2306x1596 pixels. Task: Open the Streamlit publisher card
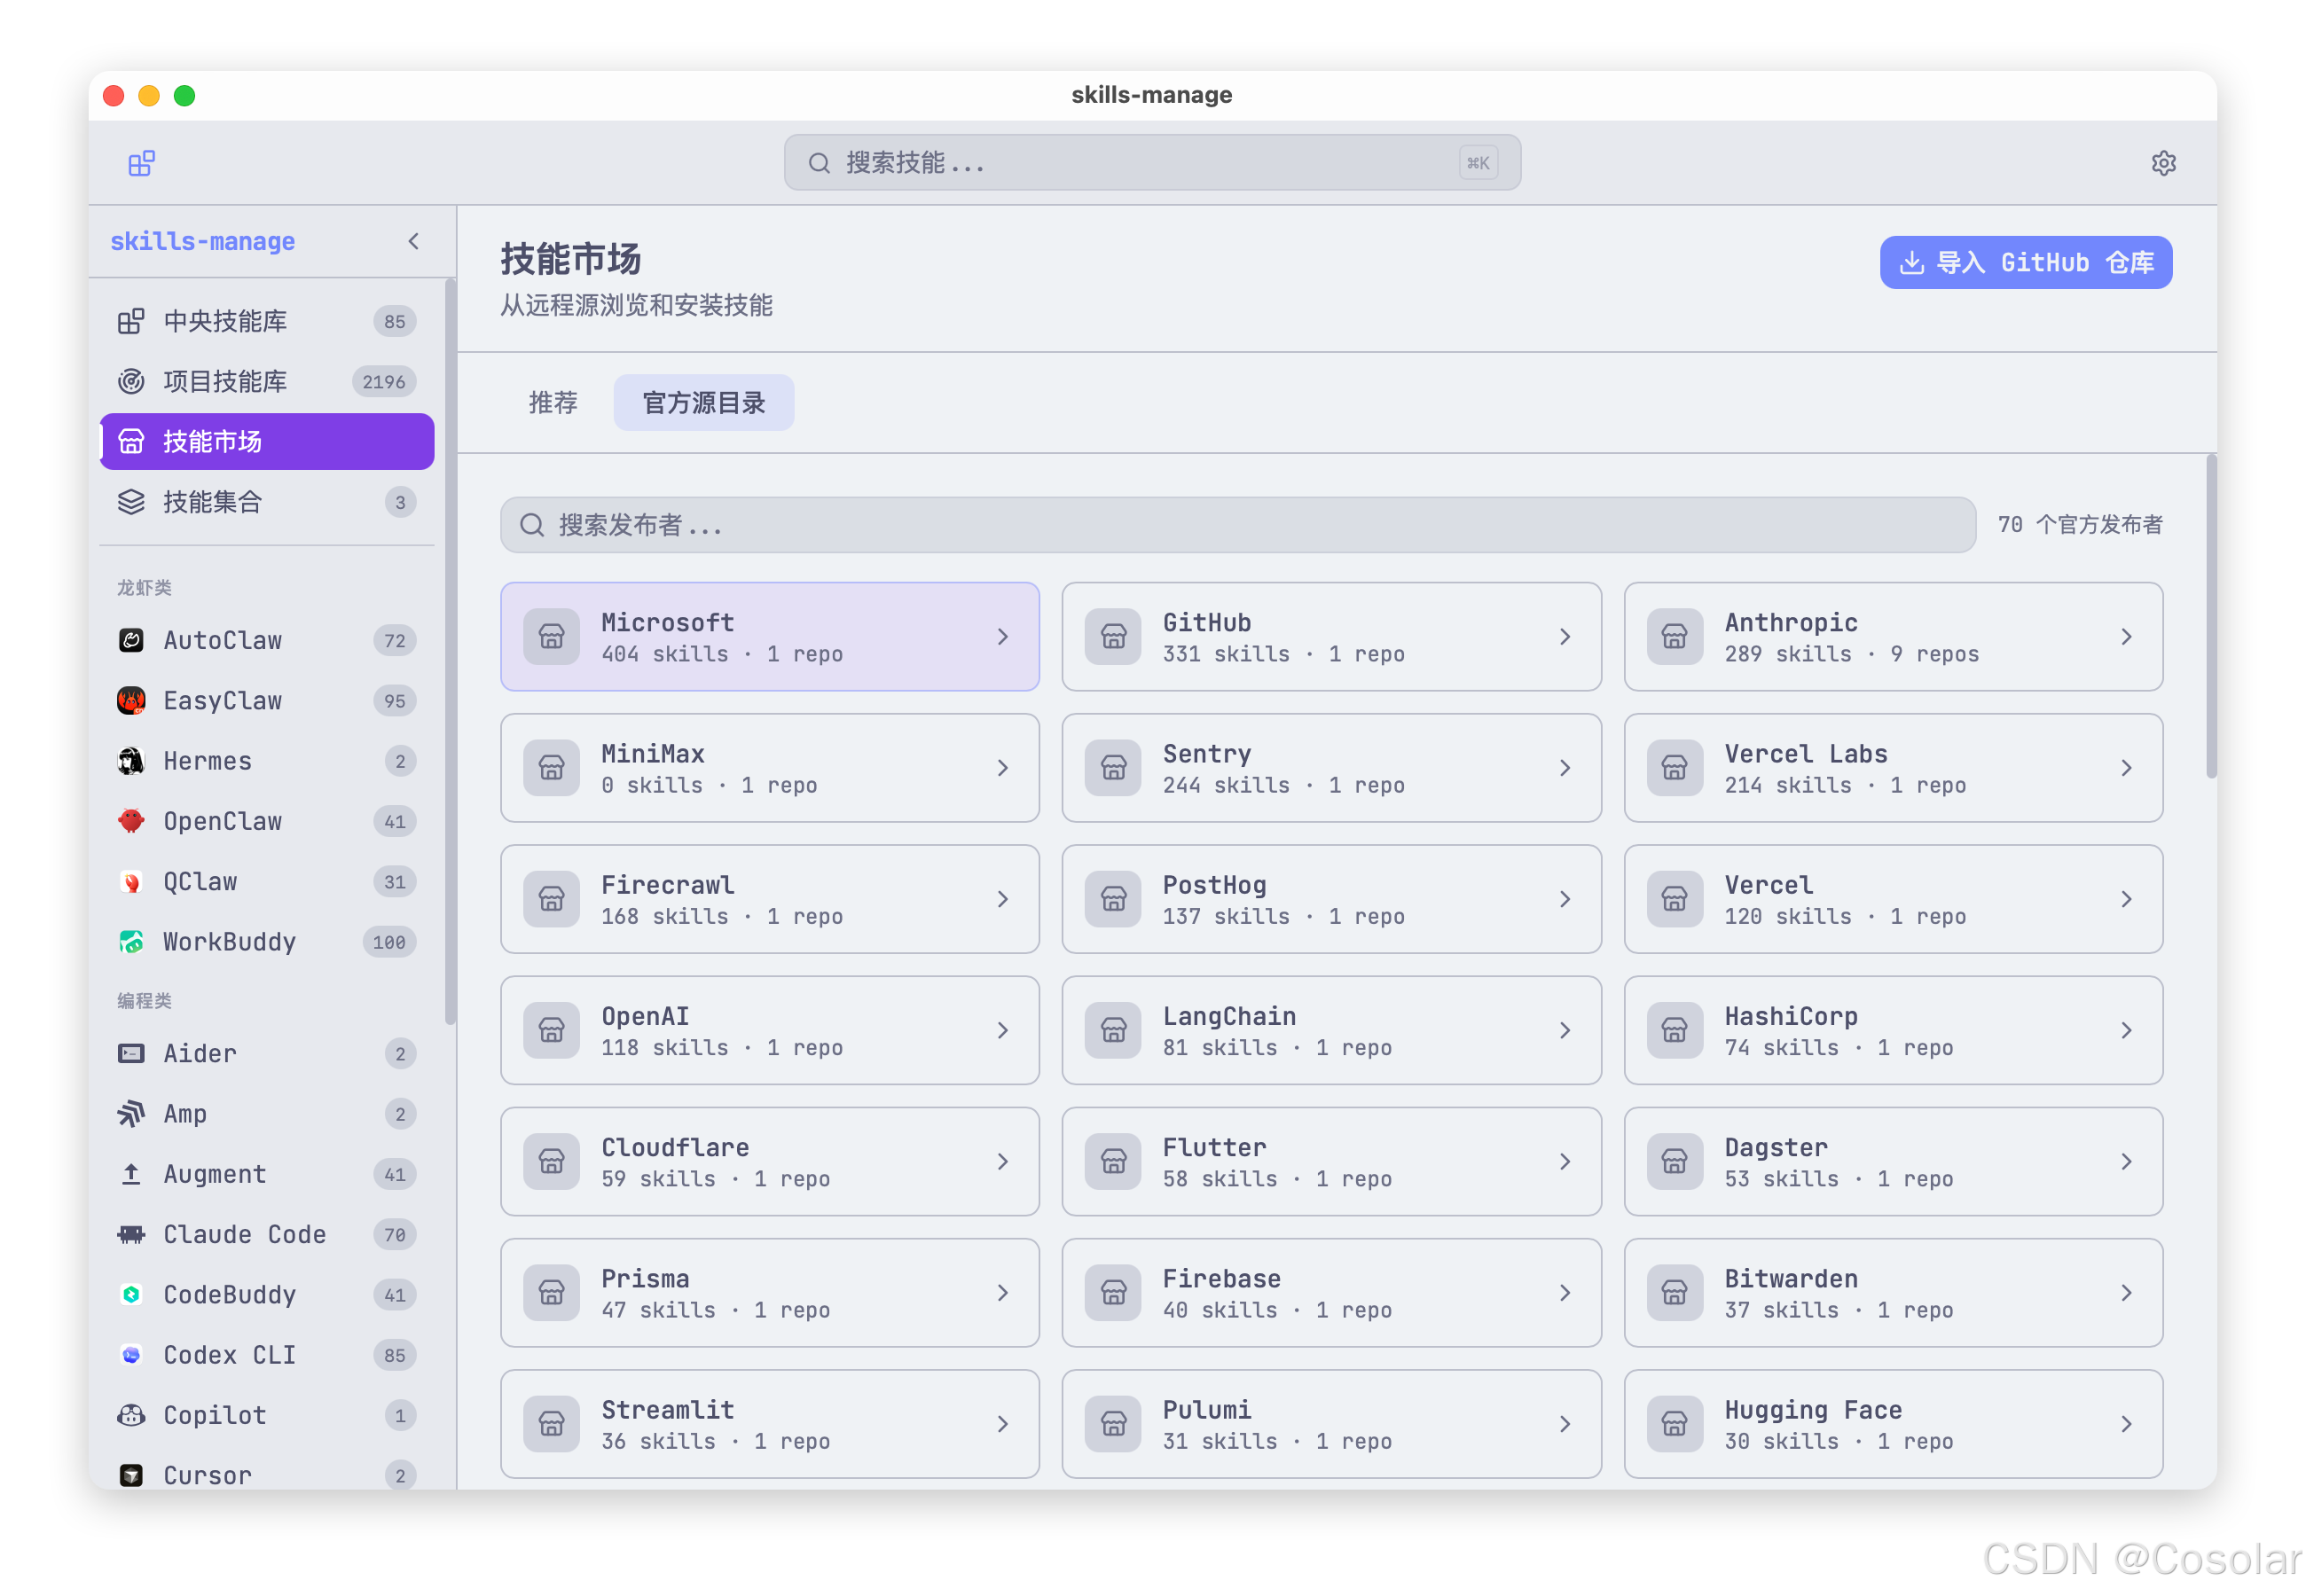point(770,1424)
